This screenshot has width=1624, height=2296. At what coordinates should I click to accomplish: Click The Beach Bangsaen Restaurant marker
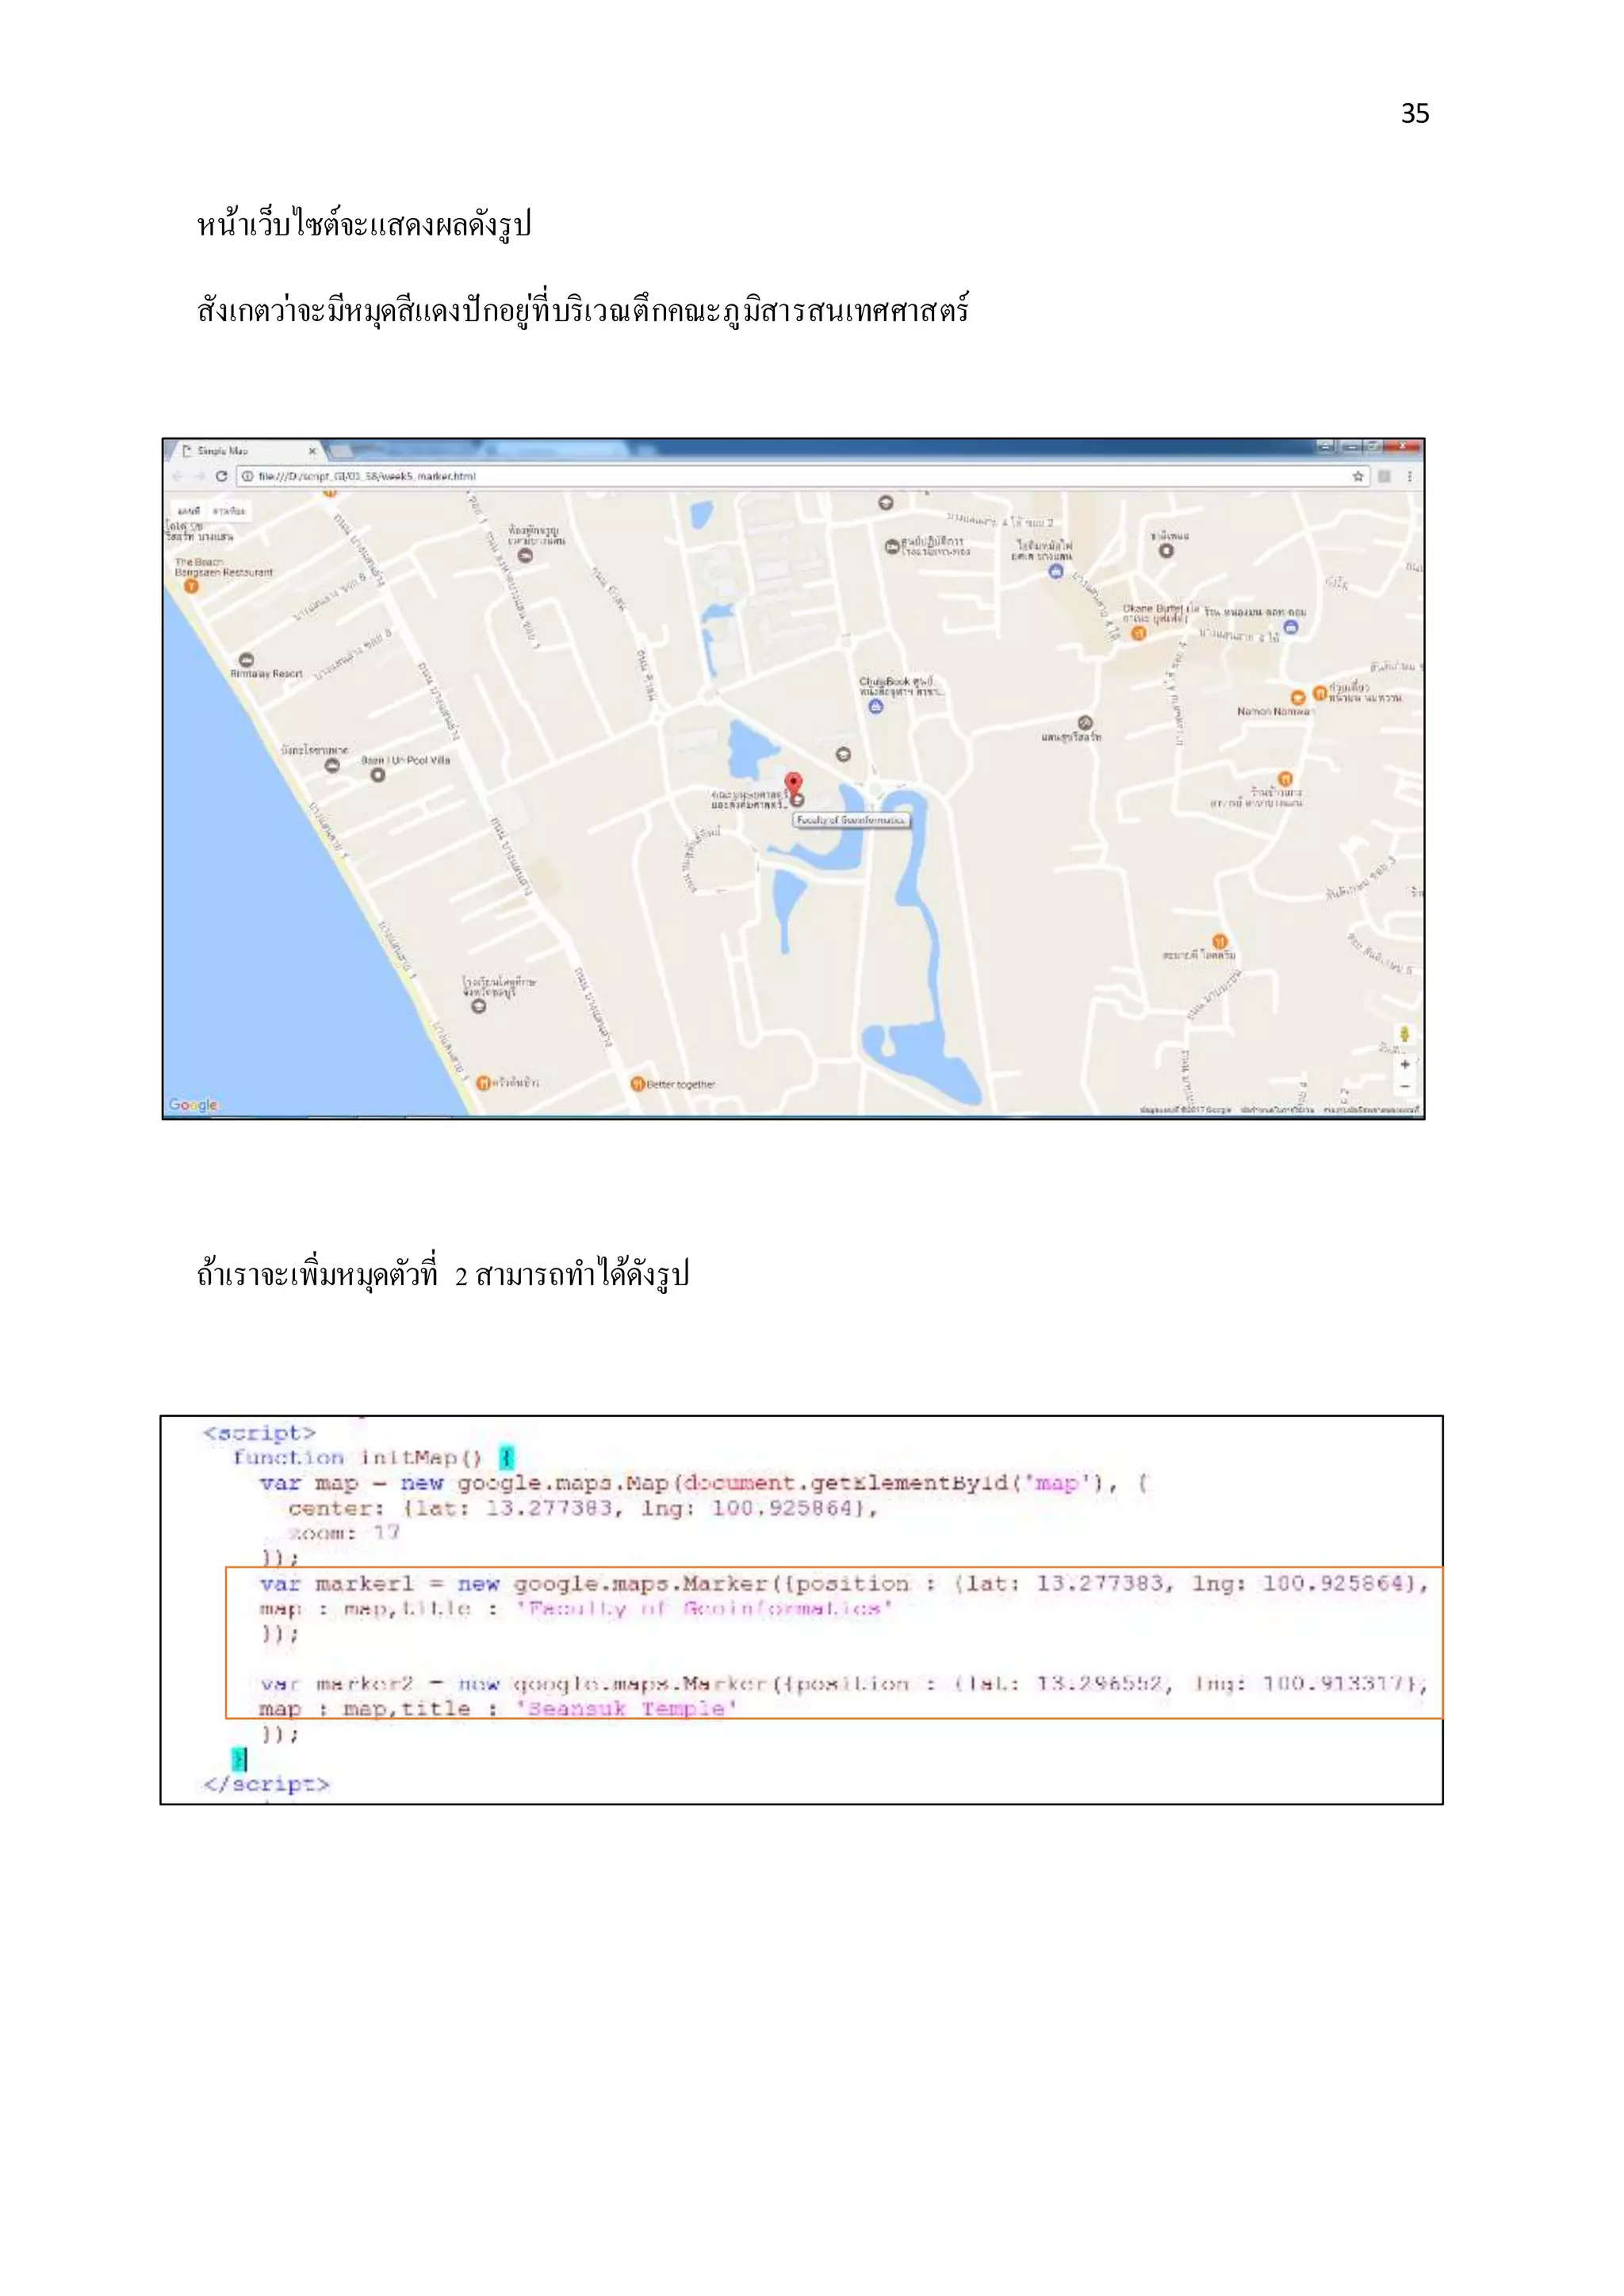click(191, 586)
